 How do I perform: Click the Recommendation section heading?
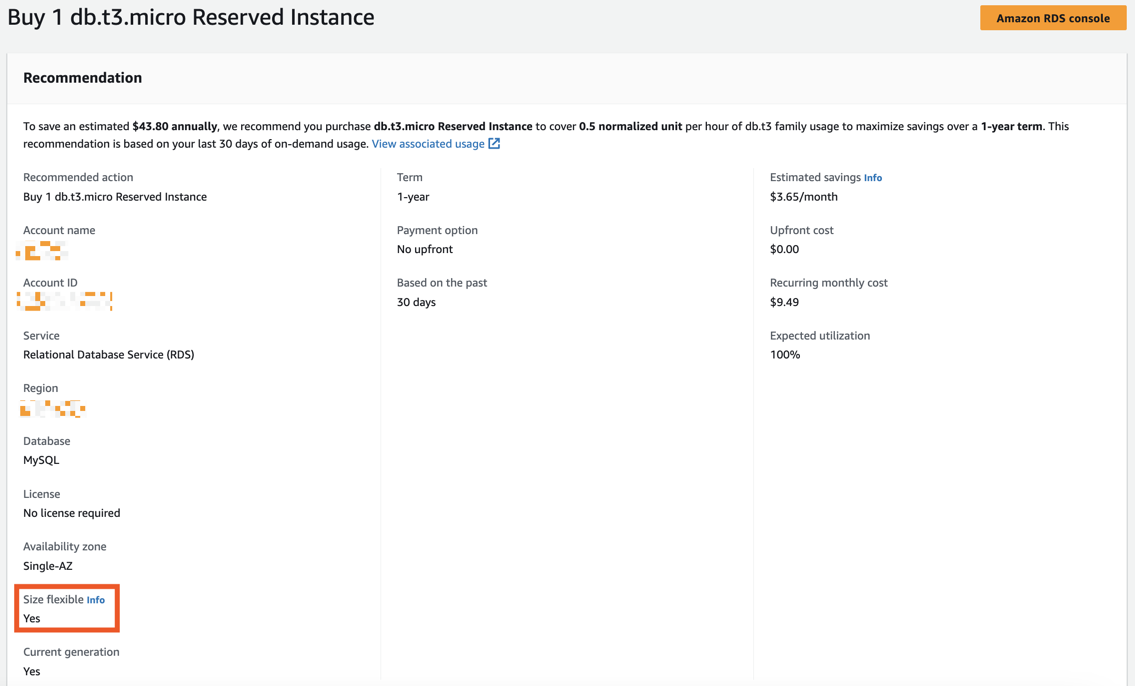[x=82, y=78]
